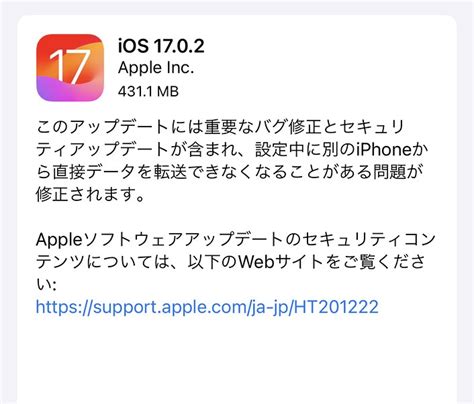Image resolution: width=474 pixels, height=404 pixels.
Task: Select the iOS 17.0.2 title
Action: [161, 46]
